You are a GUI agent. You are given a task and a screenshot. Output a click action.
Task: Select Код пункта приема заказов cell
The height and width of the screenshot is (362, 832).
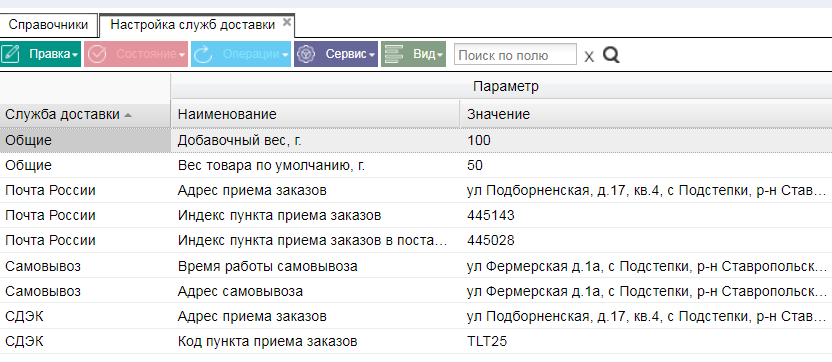tap(315, 341)
